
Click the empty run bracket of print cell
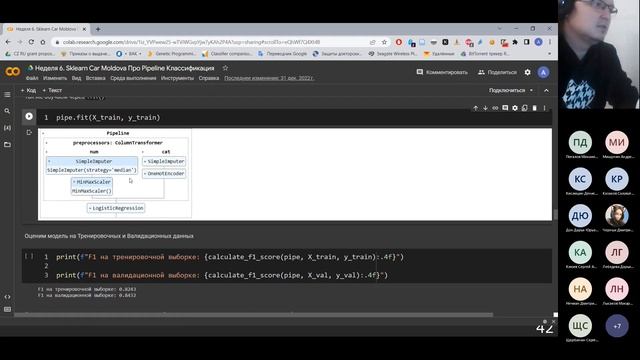coord(29,256)
